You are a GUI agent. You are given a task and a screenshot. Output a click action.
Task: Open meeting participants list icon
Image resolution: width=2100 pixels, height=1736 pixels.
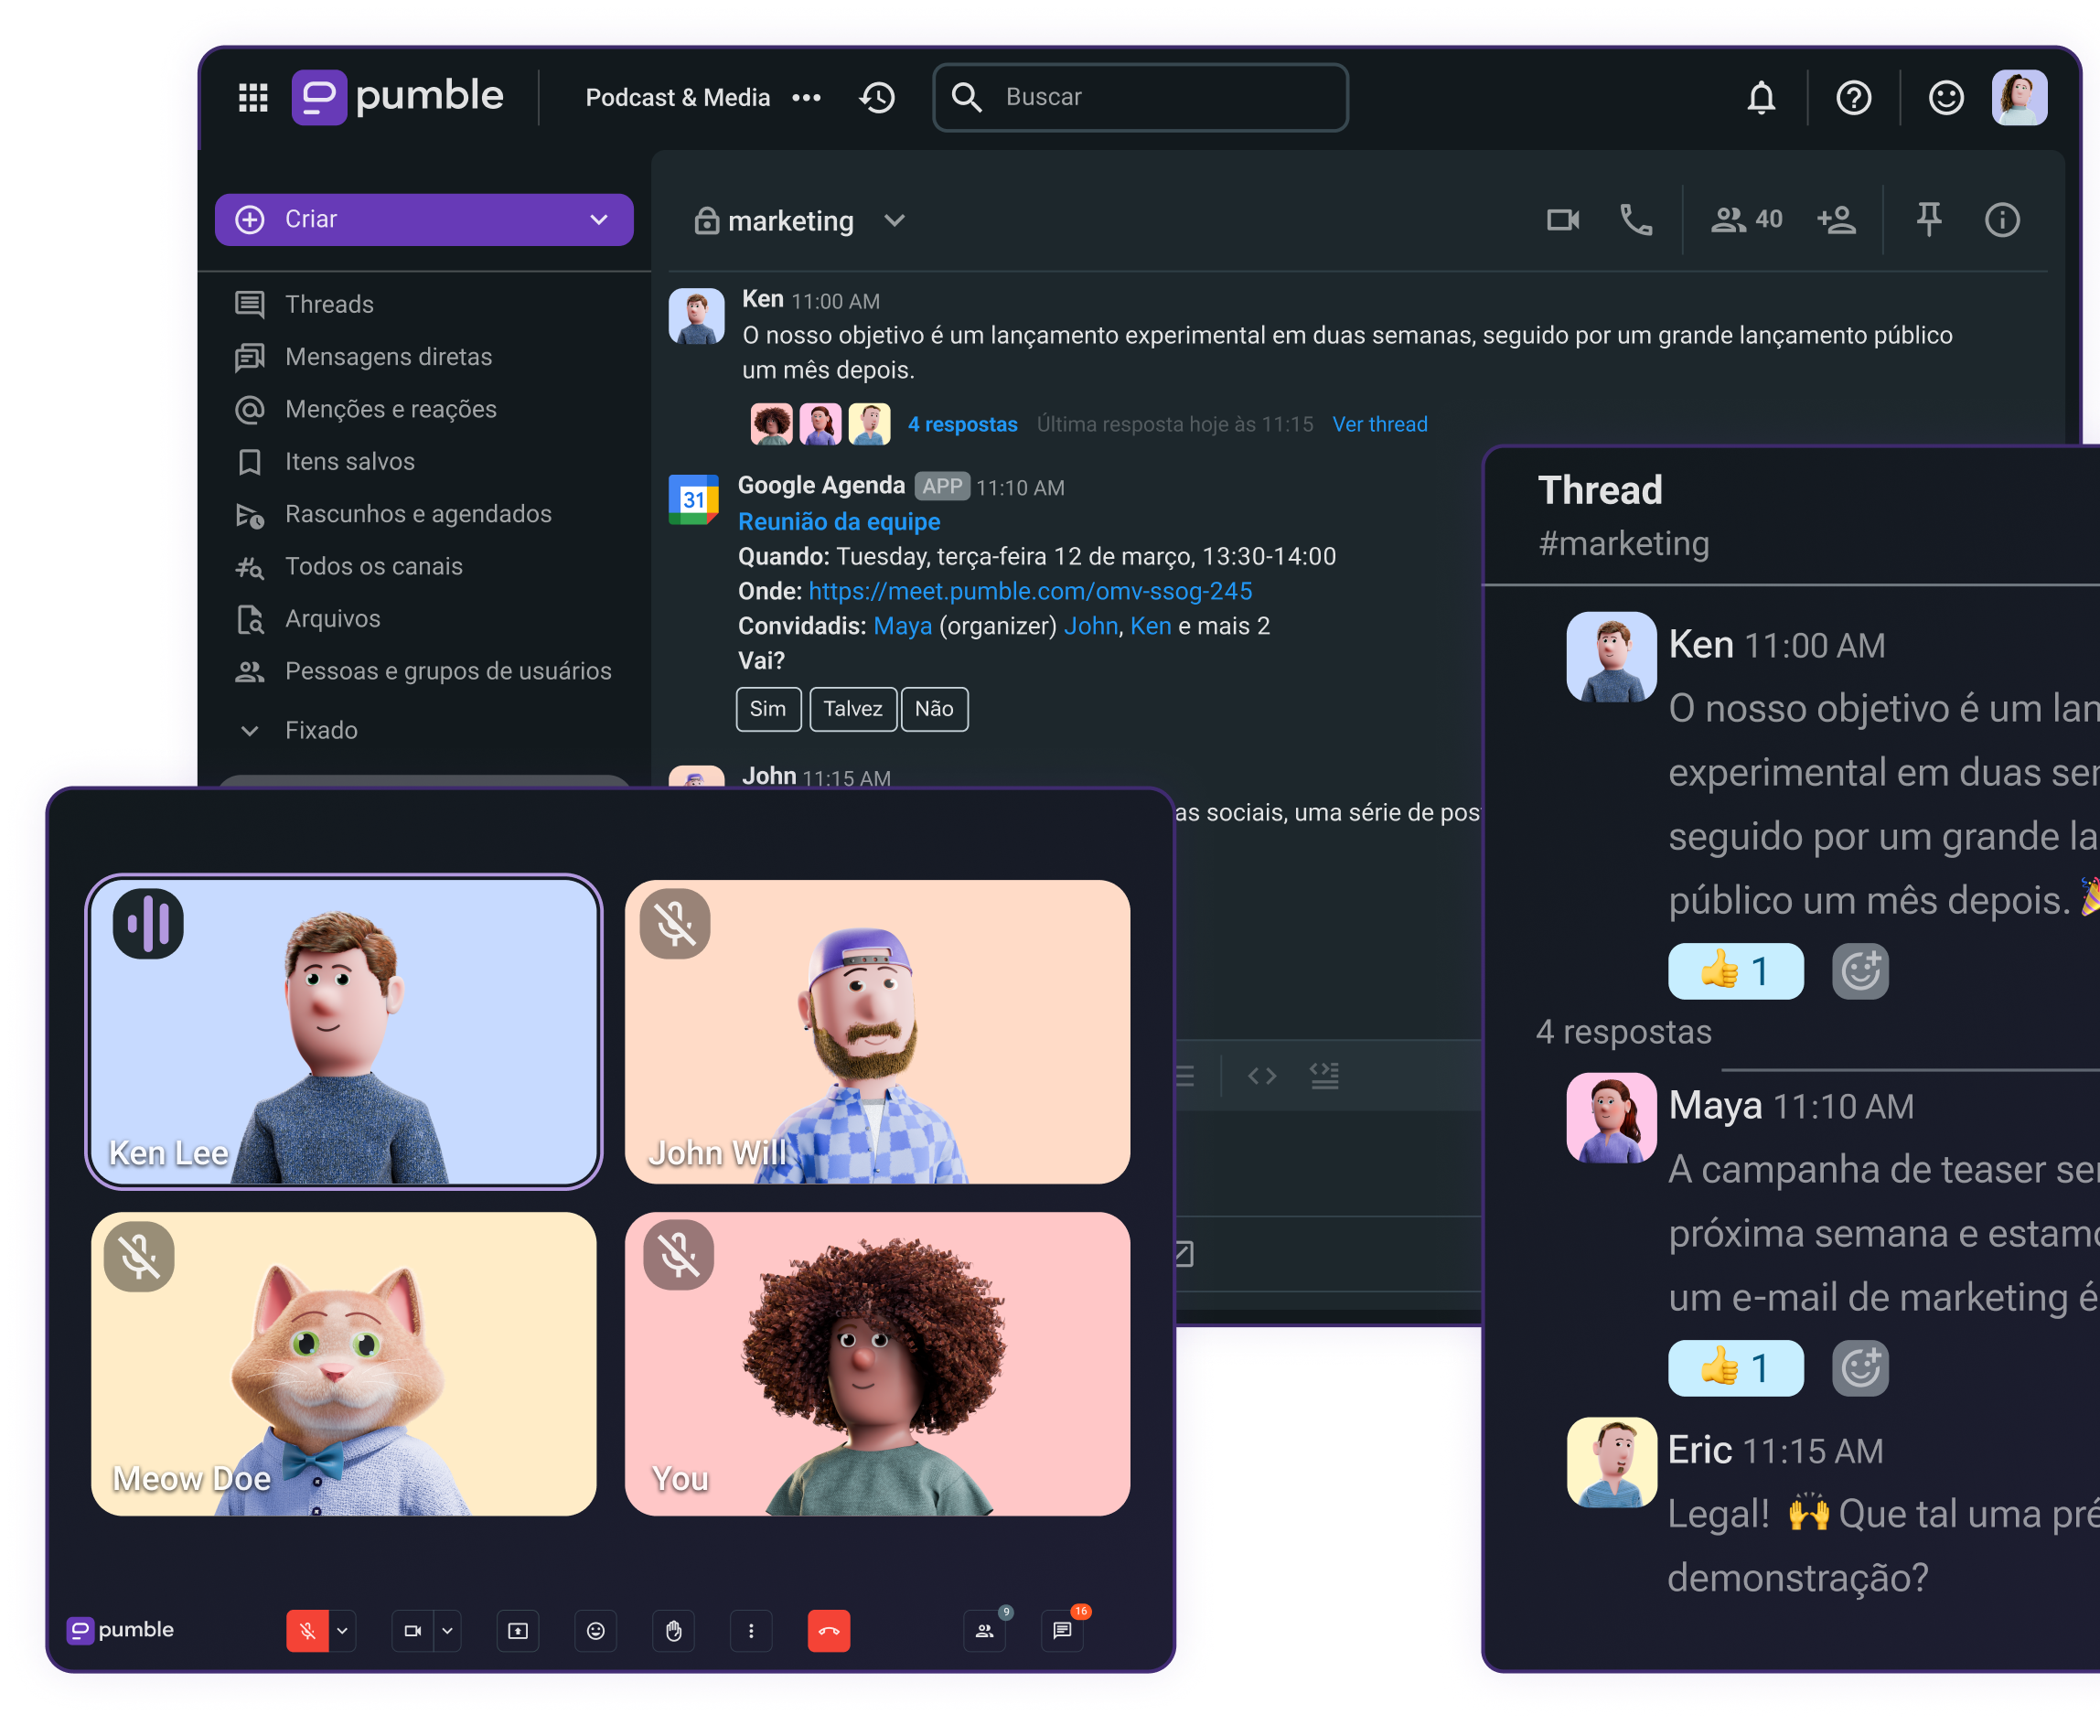pyautogui.click(x=985, y=1631)
